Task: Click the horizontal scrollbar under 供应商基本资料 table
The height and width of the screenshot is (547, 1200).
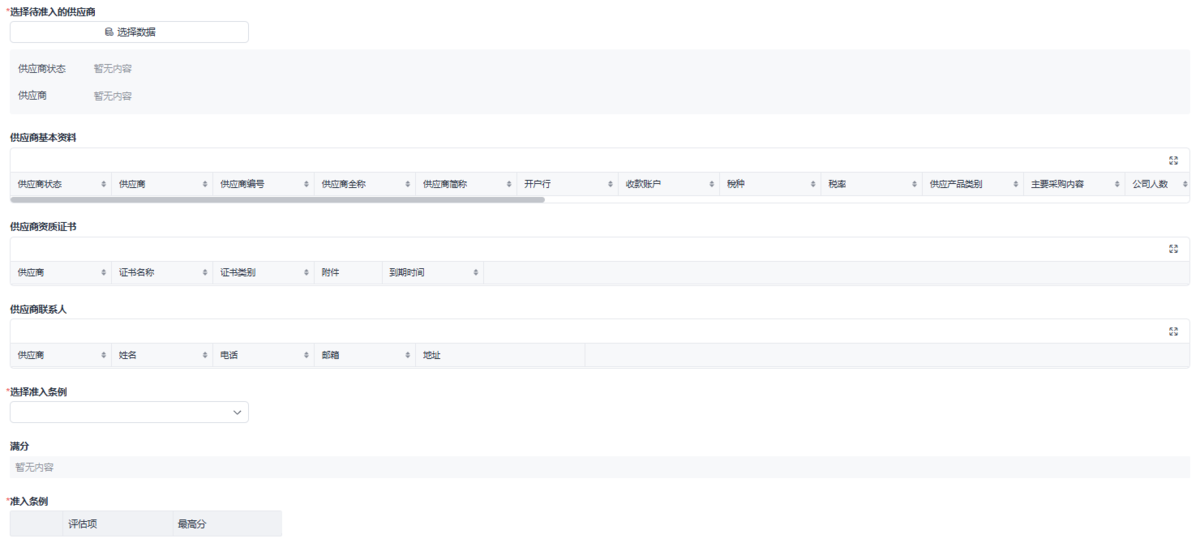Action: click(278, 200)
